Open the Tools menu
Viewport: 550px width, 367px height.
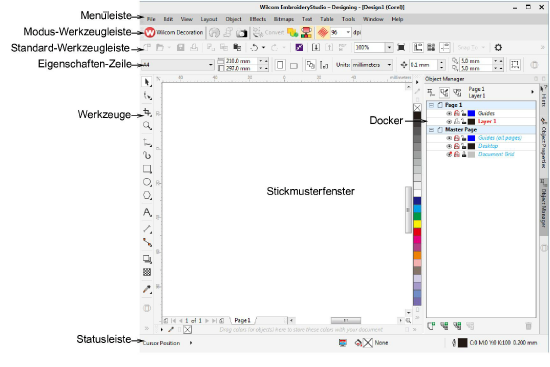point(348,19)
